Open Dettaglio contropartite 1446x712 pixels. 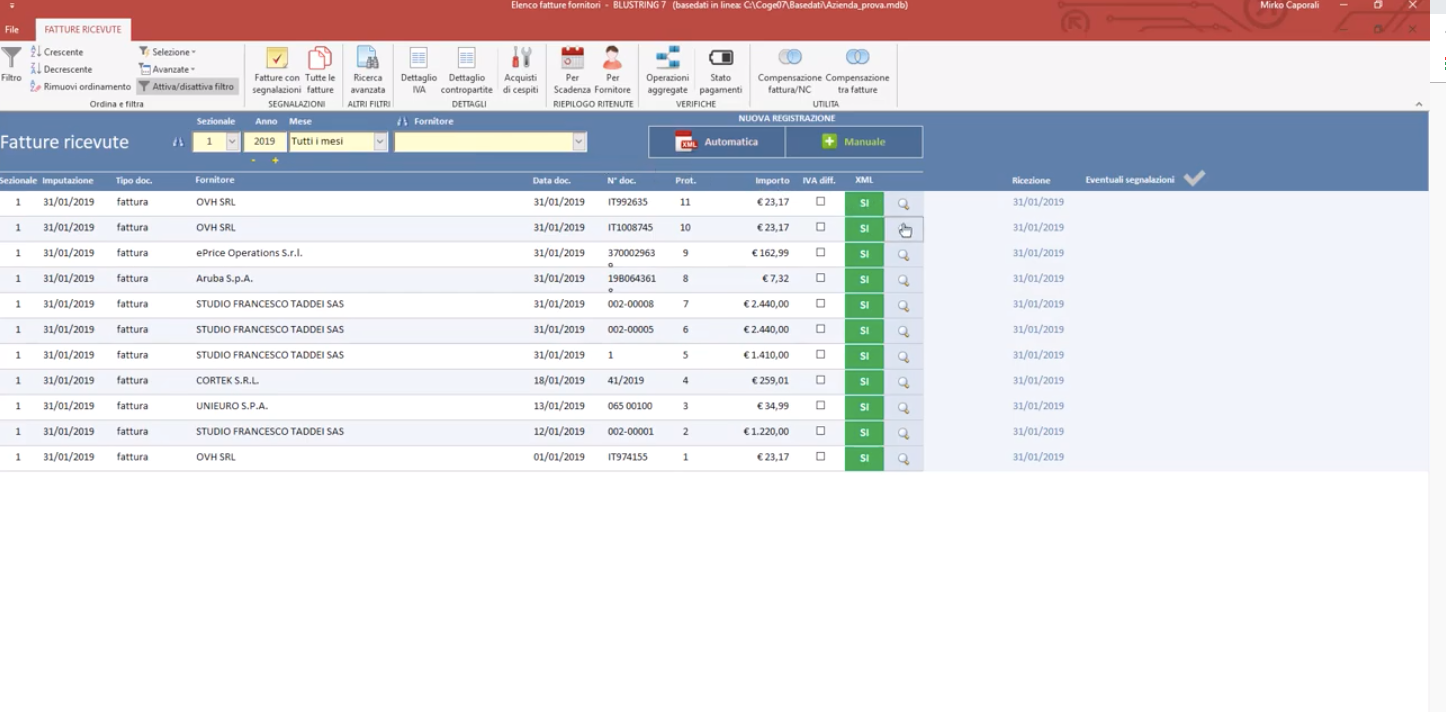[467, 70]
